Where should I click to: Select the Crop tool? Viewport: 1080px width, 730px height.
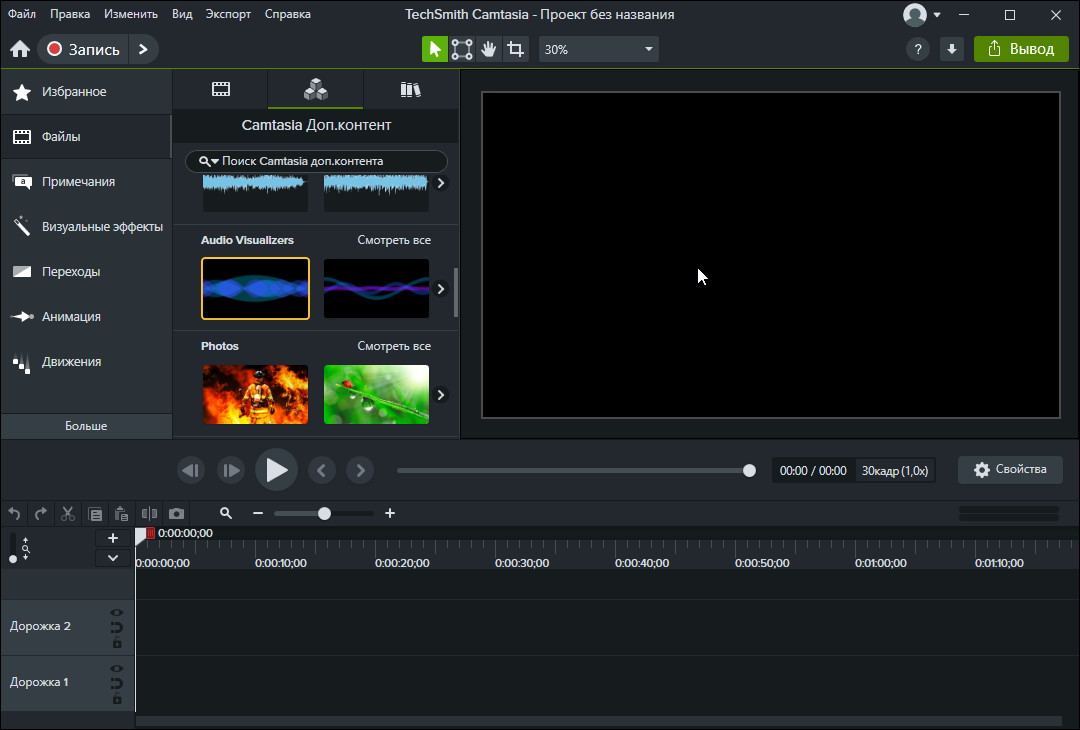[515, 49]
